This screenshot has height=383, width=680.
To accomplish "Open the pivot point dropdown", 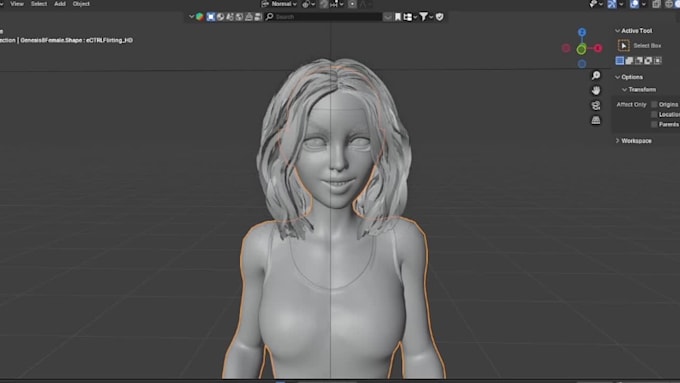I will [308, 4].
